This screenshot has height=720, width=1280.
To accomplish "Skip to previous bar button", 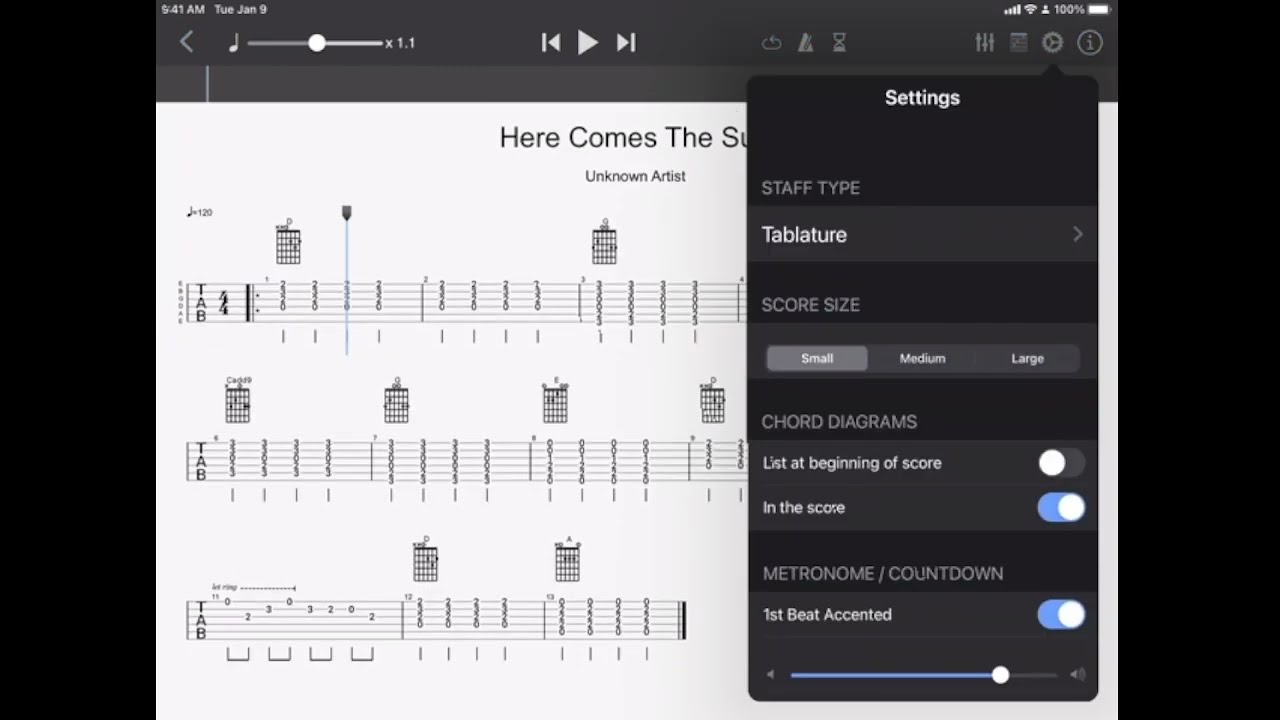I will tap(551, 42).
